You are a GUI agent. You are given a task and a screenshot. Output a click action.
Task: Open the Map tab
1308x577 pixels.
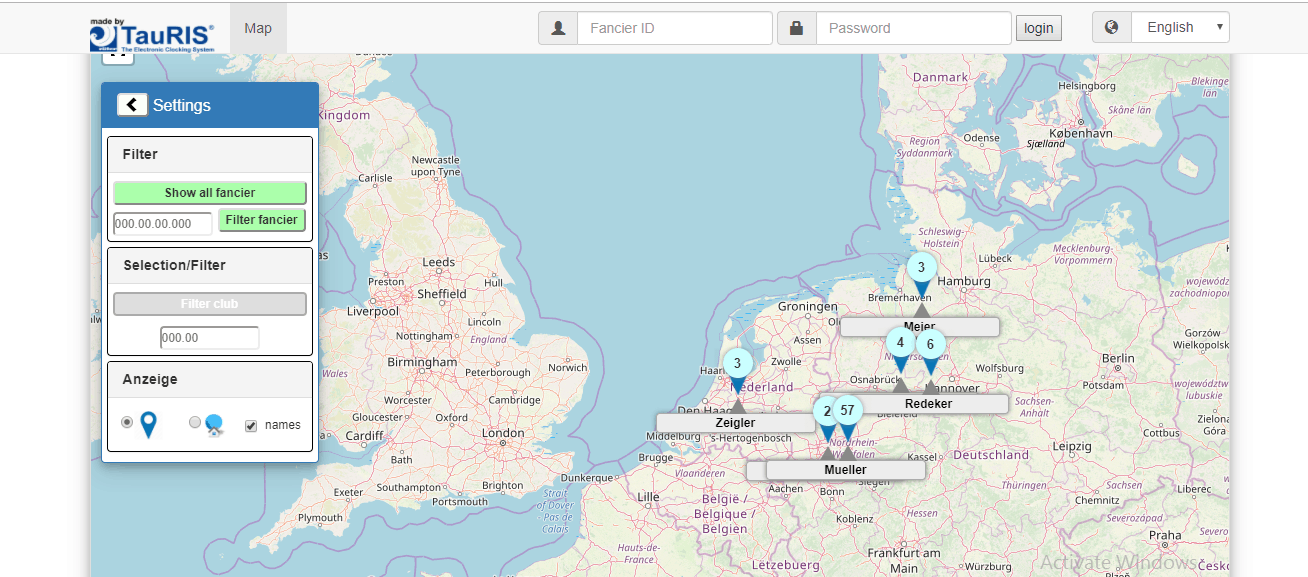pyautogui.click(x=258, y=28)
